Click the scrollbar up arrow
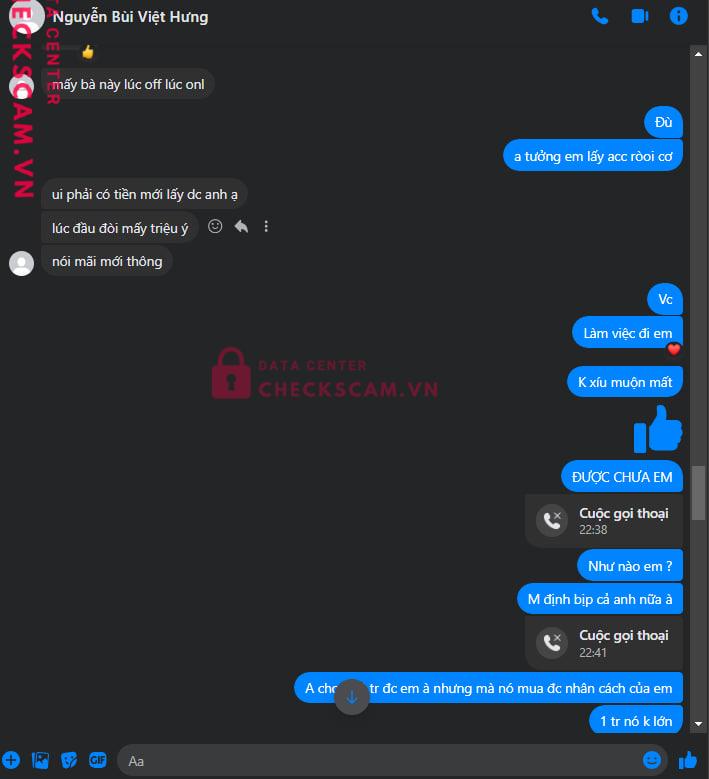Screen dimensions: 709x779 (698, 54)
